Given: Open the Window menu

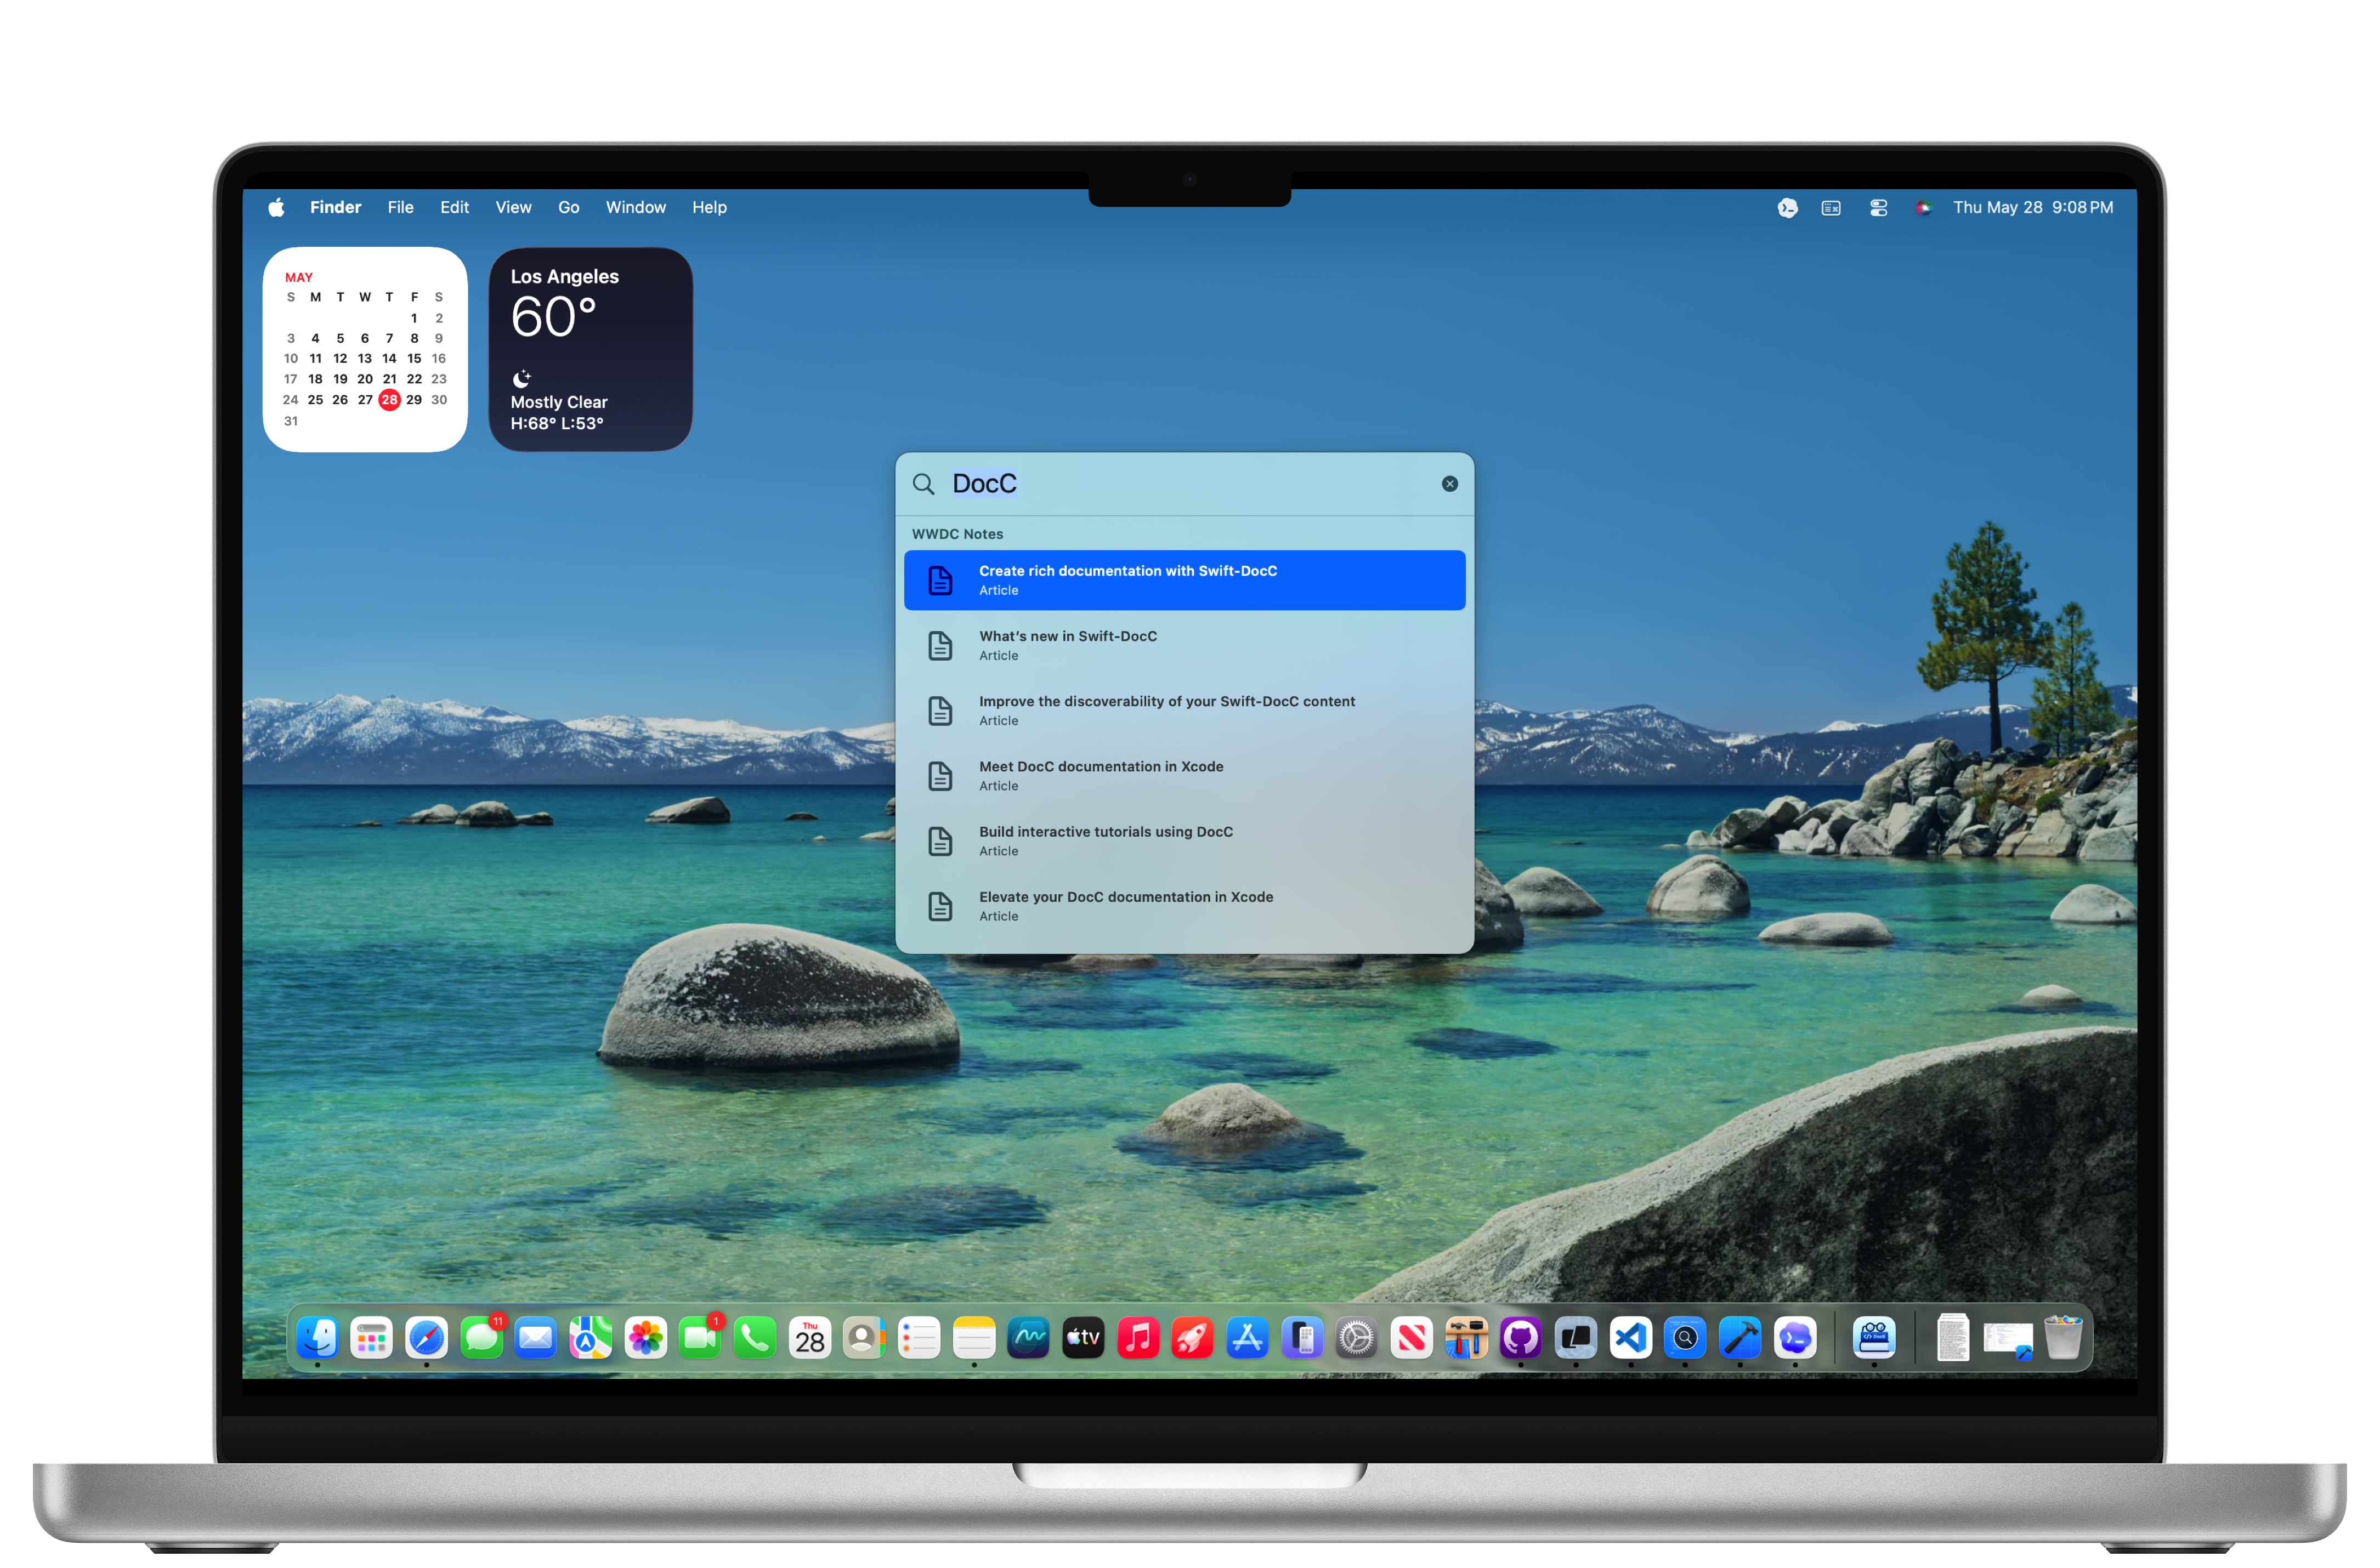Looking at the screenshot, I should click(635, 207).
